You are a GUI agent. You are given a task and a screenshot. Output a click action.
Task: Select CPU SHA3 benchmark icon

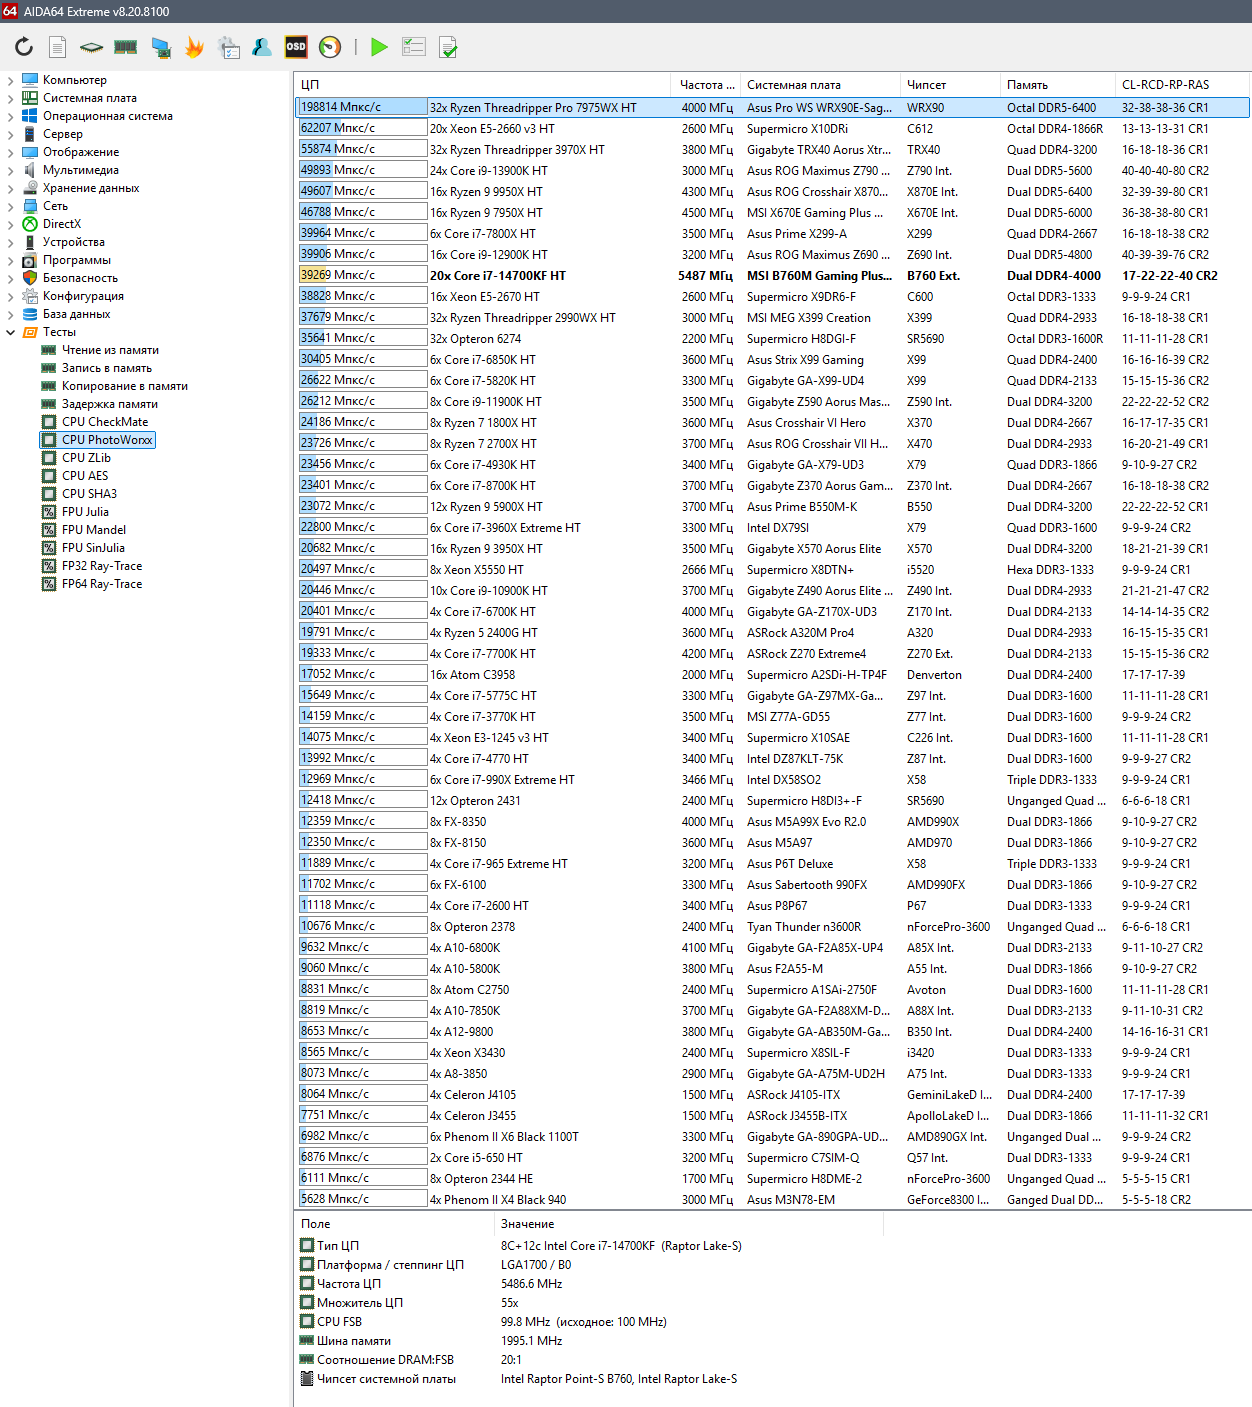click(x=48, y=494)
